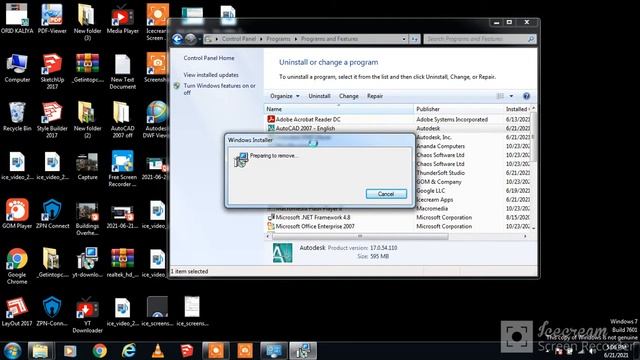Open the Windows Start button
Screen dimensions: 640x360
pos(12,351)
